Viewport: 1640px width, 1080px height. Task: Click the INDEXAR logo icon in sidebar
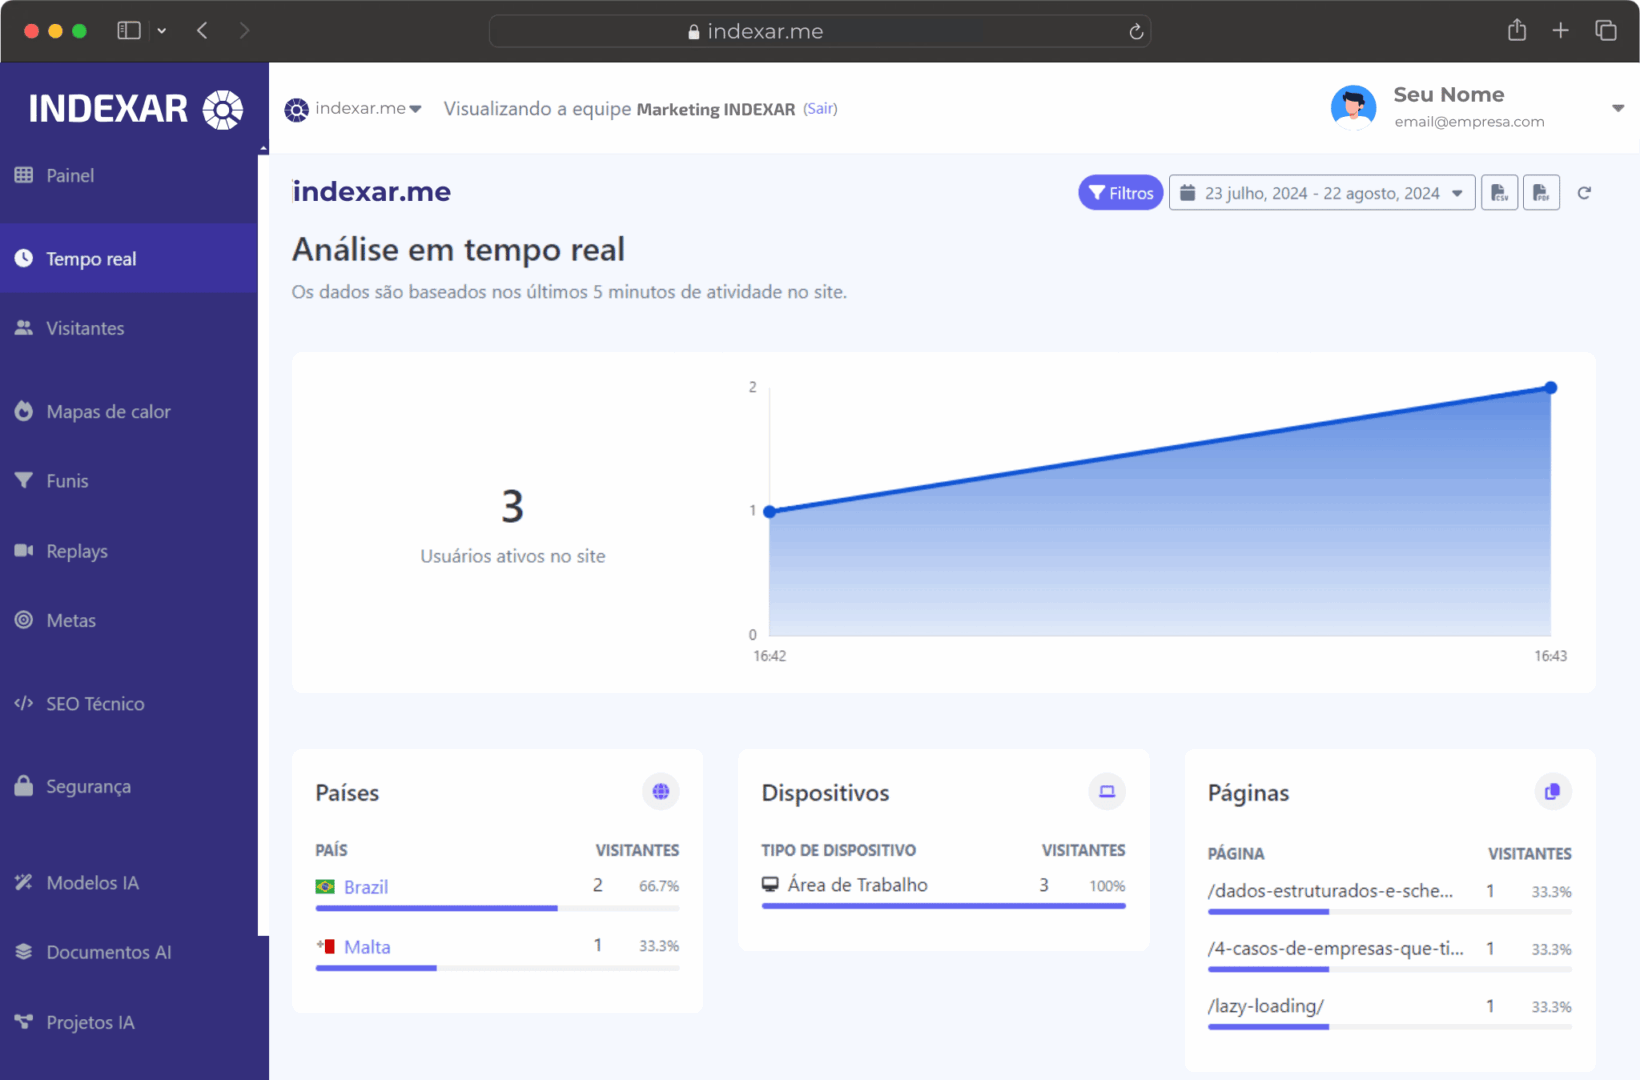223,109
